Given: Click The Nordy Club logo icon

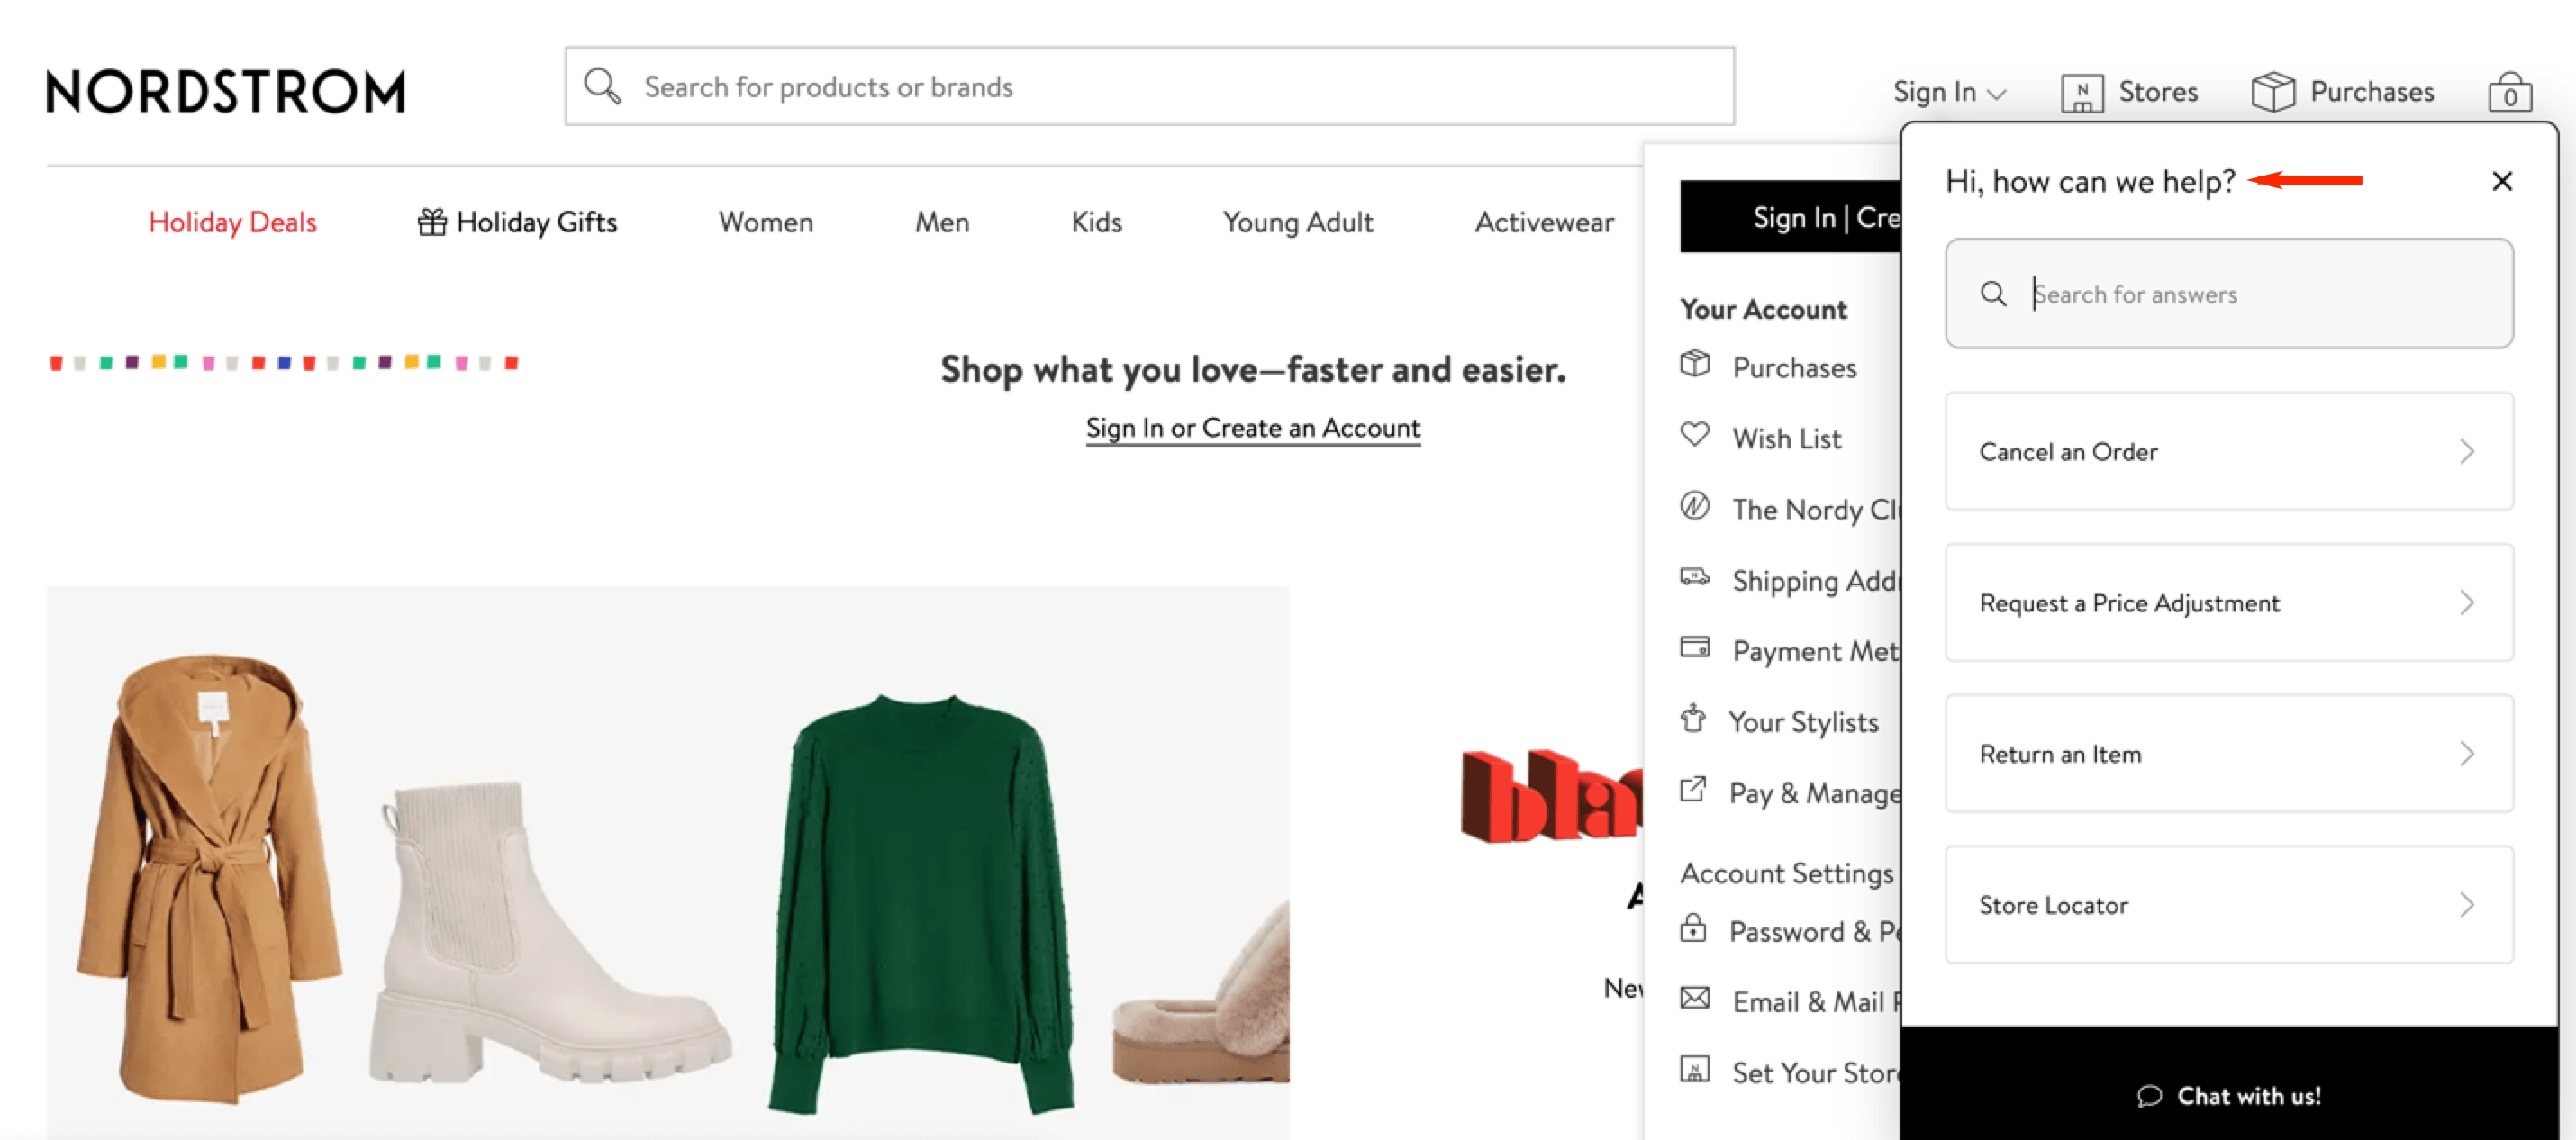Looking at the screenshot, I should pyautogui.click(x=1694, y=508).
